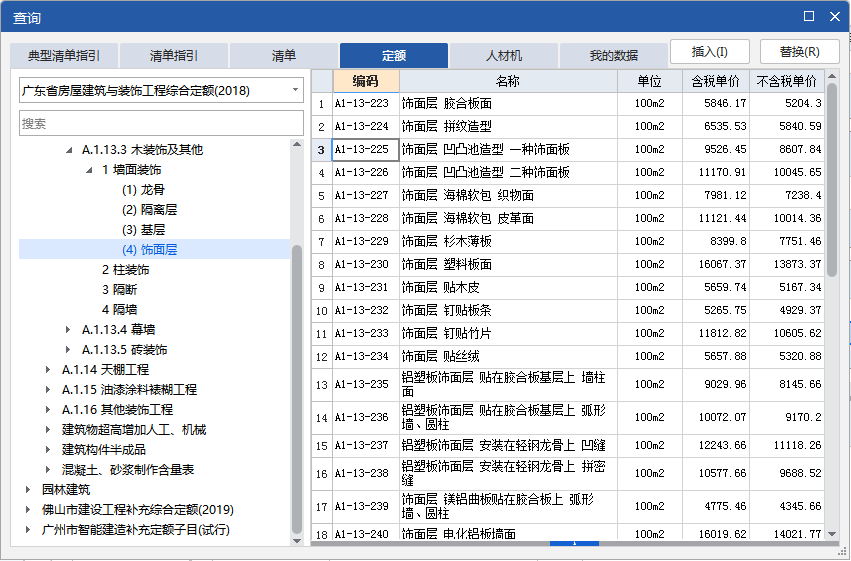851x561 pixels.
Task: Select the (1) 龙骨 tree item
Action: click(143, 190)
